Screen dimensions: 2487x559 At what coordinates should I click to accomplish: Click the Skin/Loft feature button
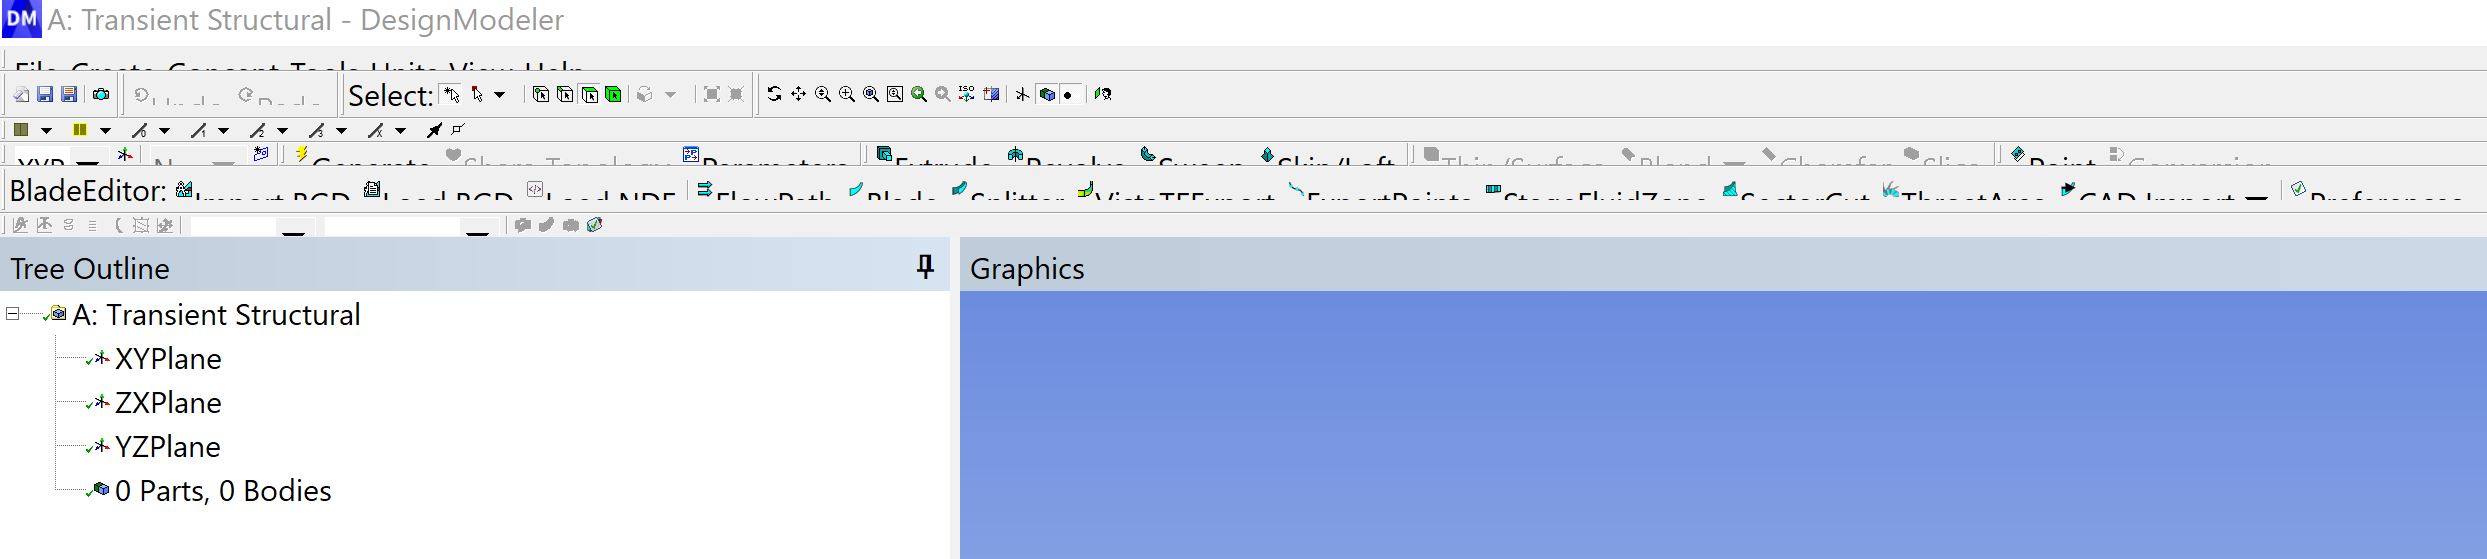[1327, 156]
